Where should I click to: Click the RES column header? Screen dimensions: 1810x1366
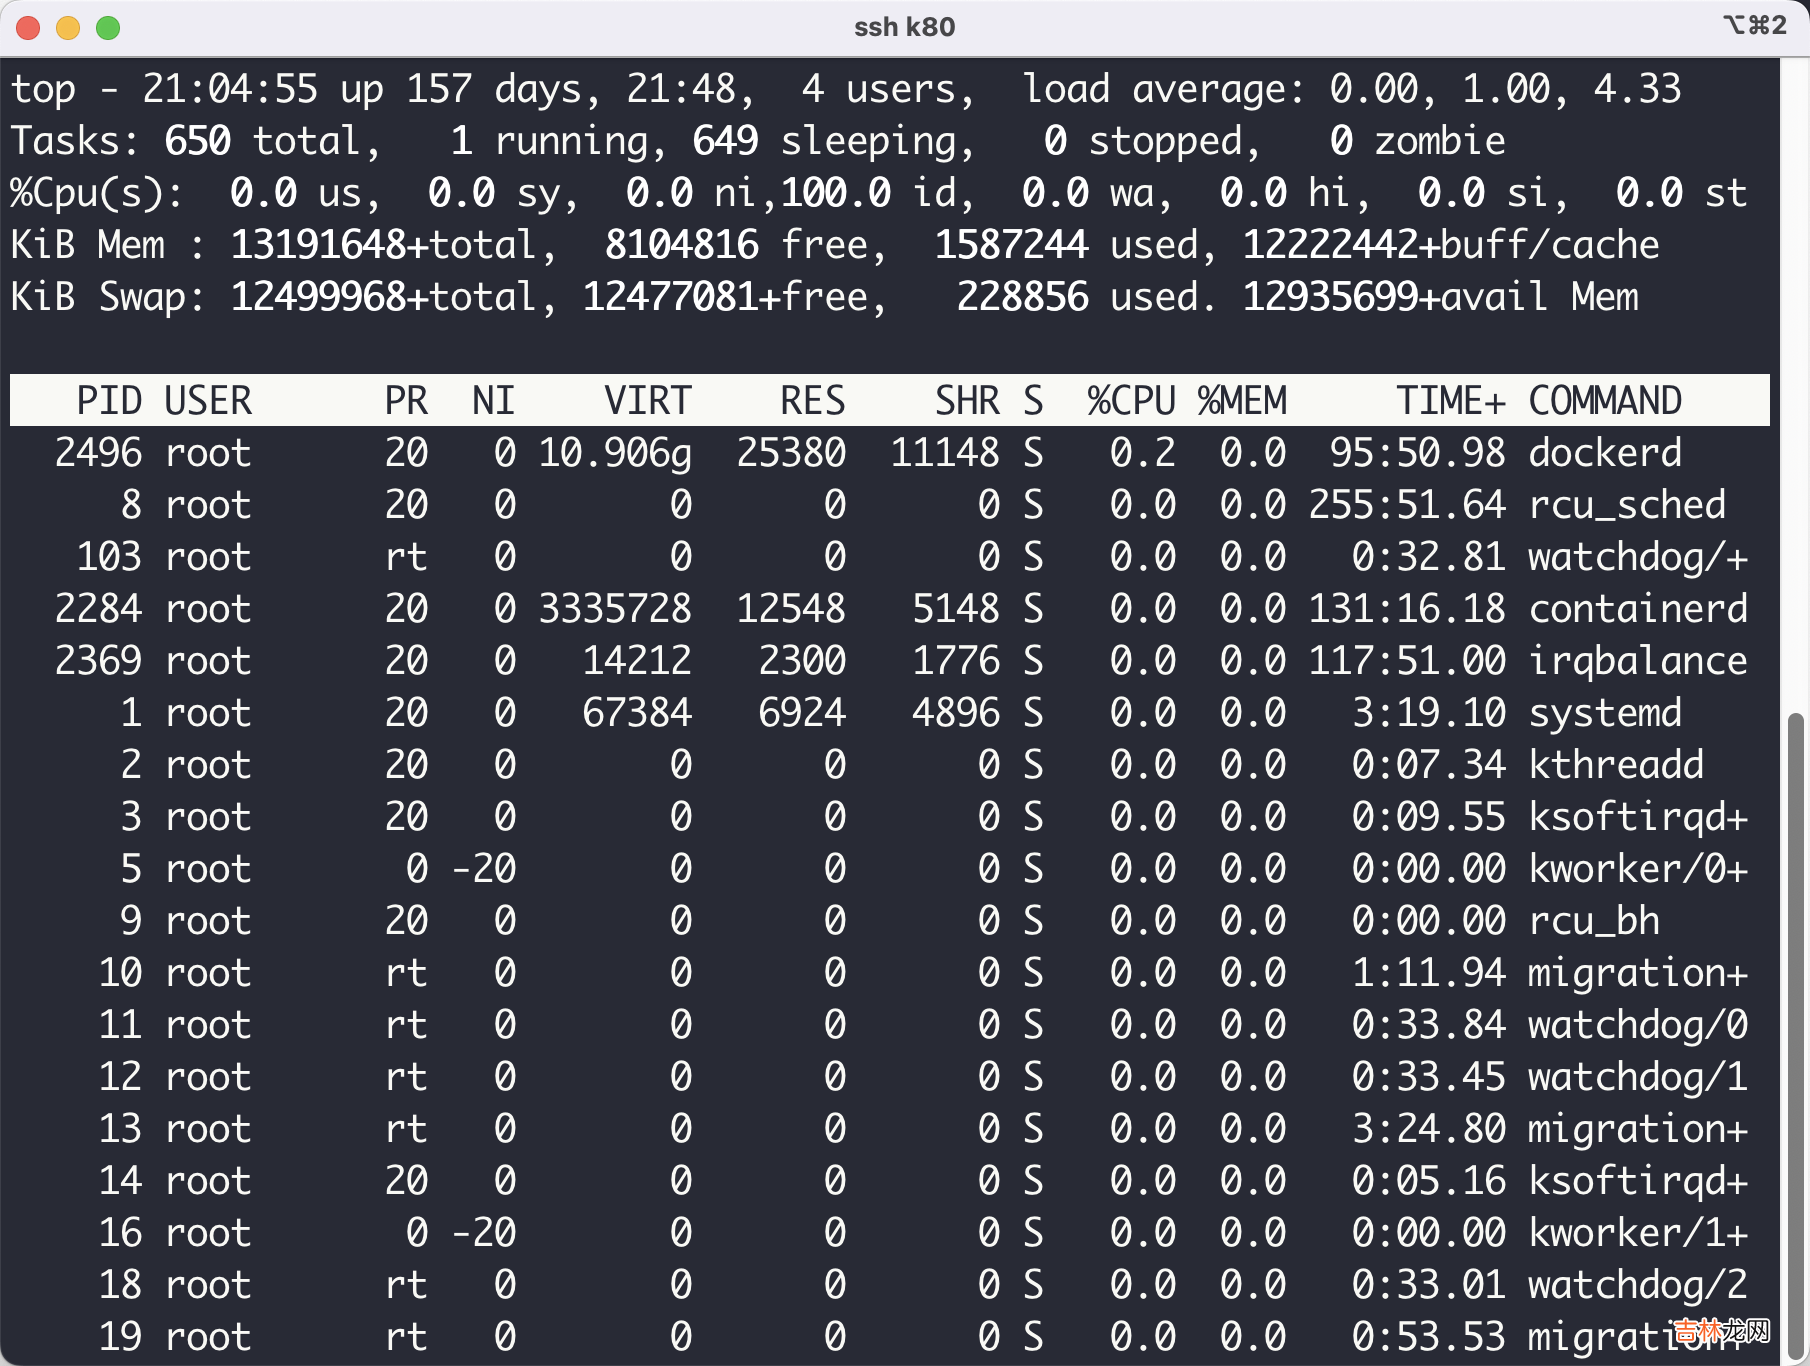point(813,401)
